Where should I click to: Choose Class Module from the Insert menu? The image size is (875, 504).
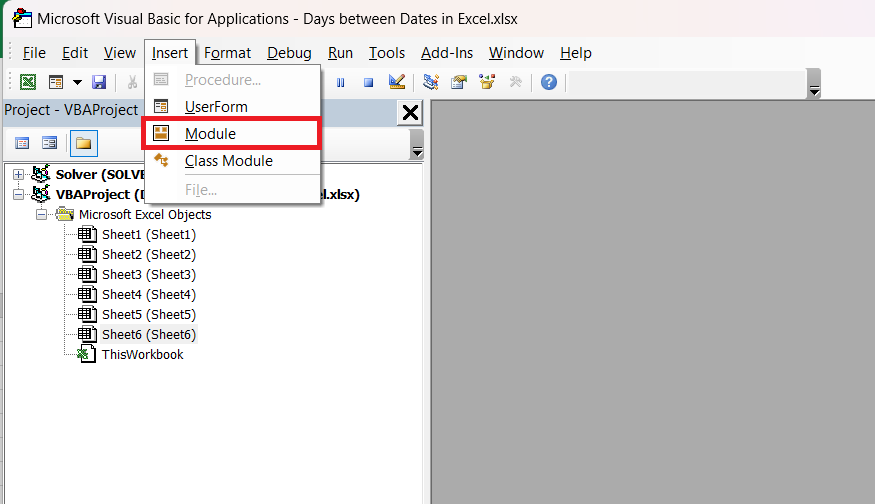[x=232, y=161]
